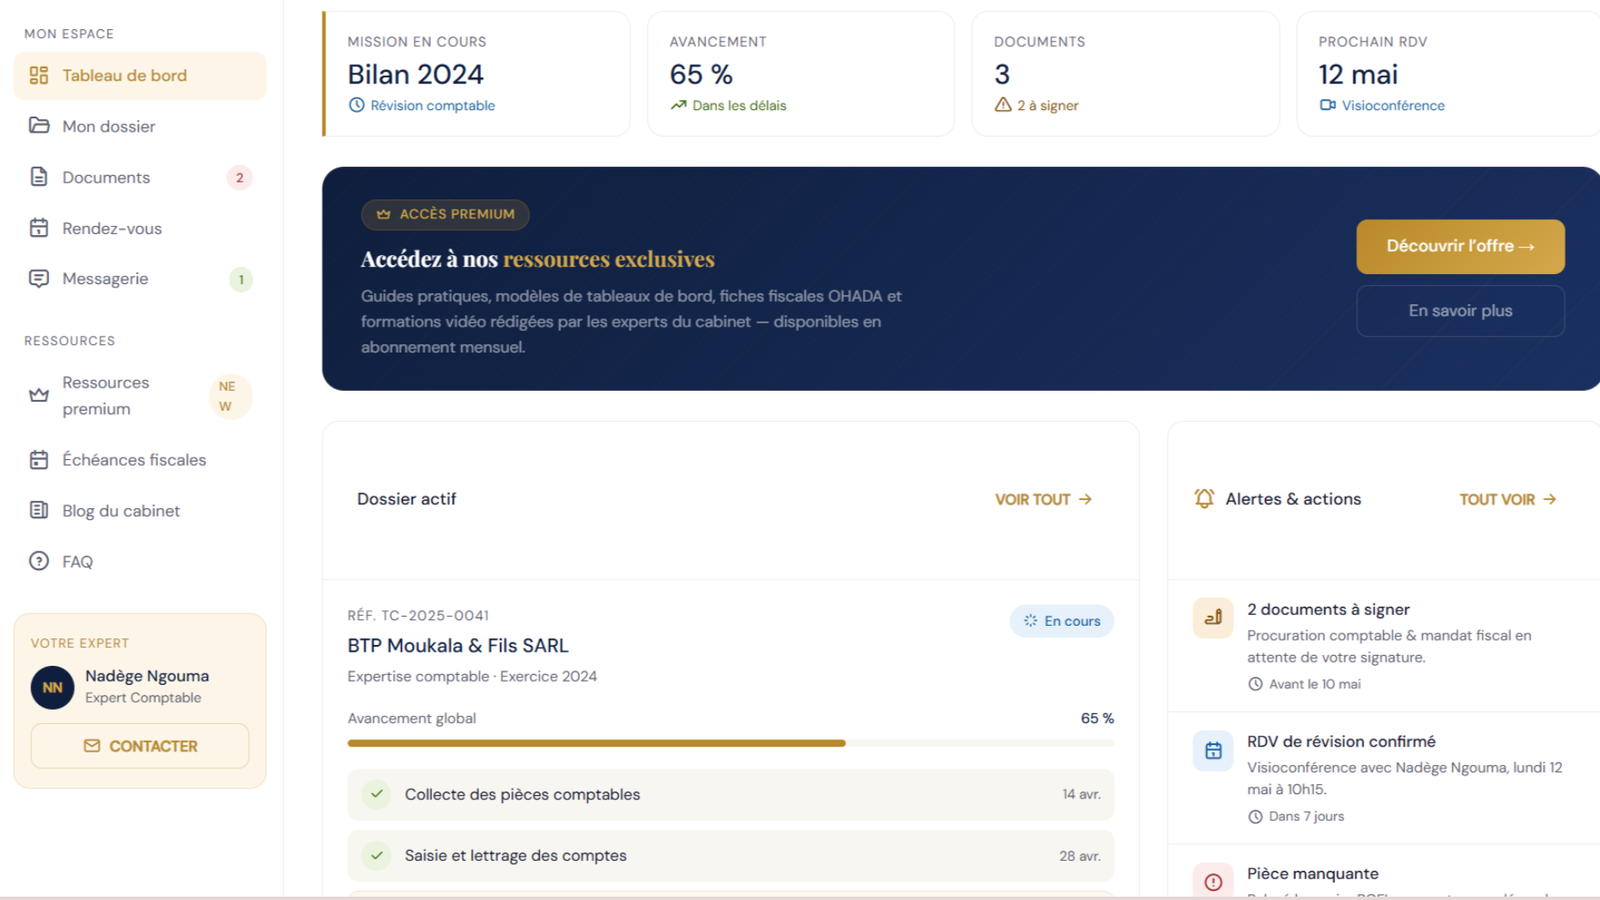
Task: Open the FAQ page
Action: click(x=140, y=562)
